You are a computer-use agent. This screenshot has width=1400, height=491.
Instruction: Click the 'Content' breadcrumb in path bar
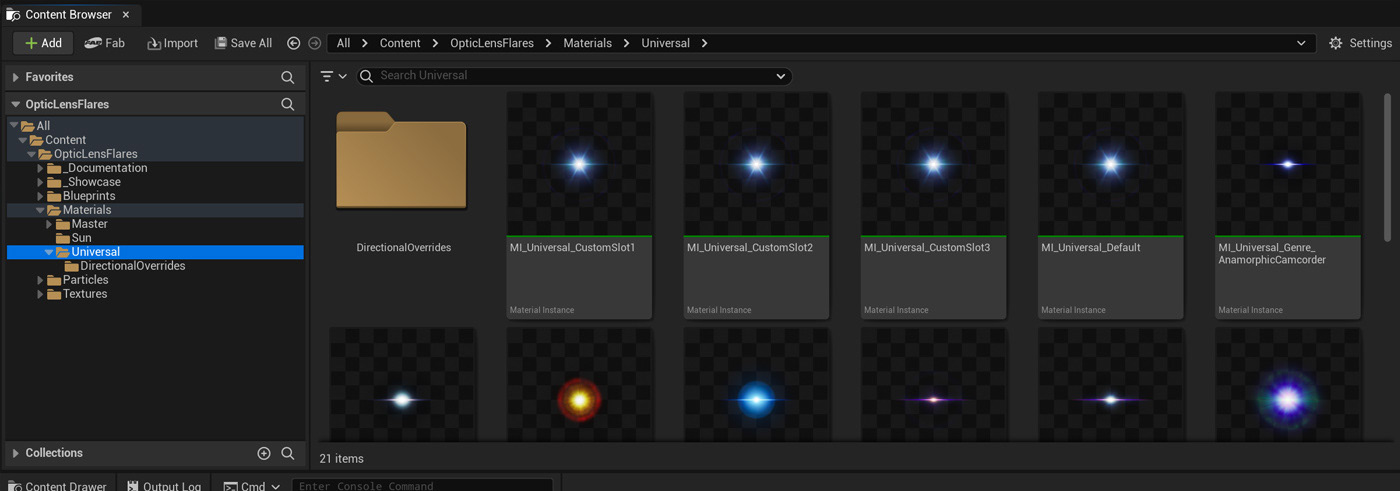[x=400, y=43]
